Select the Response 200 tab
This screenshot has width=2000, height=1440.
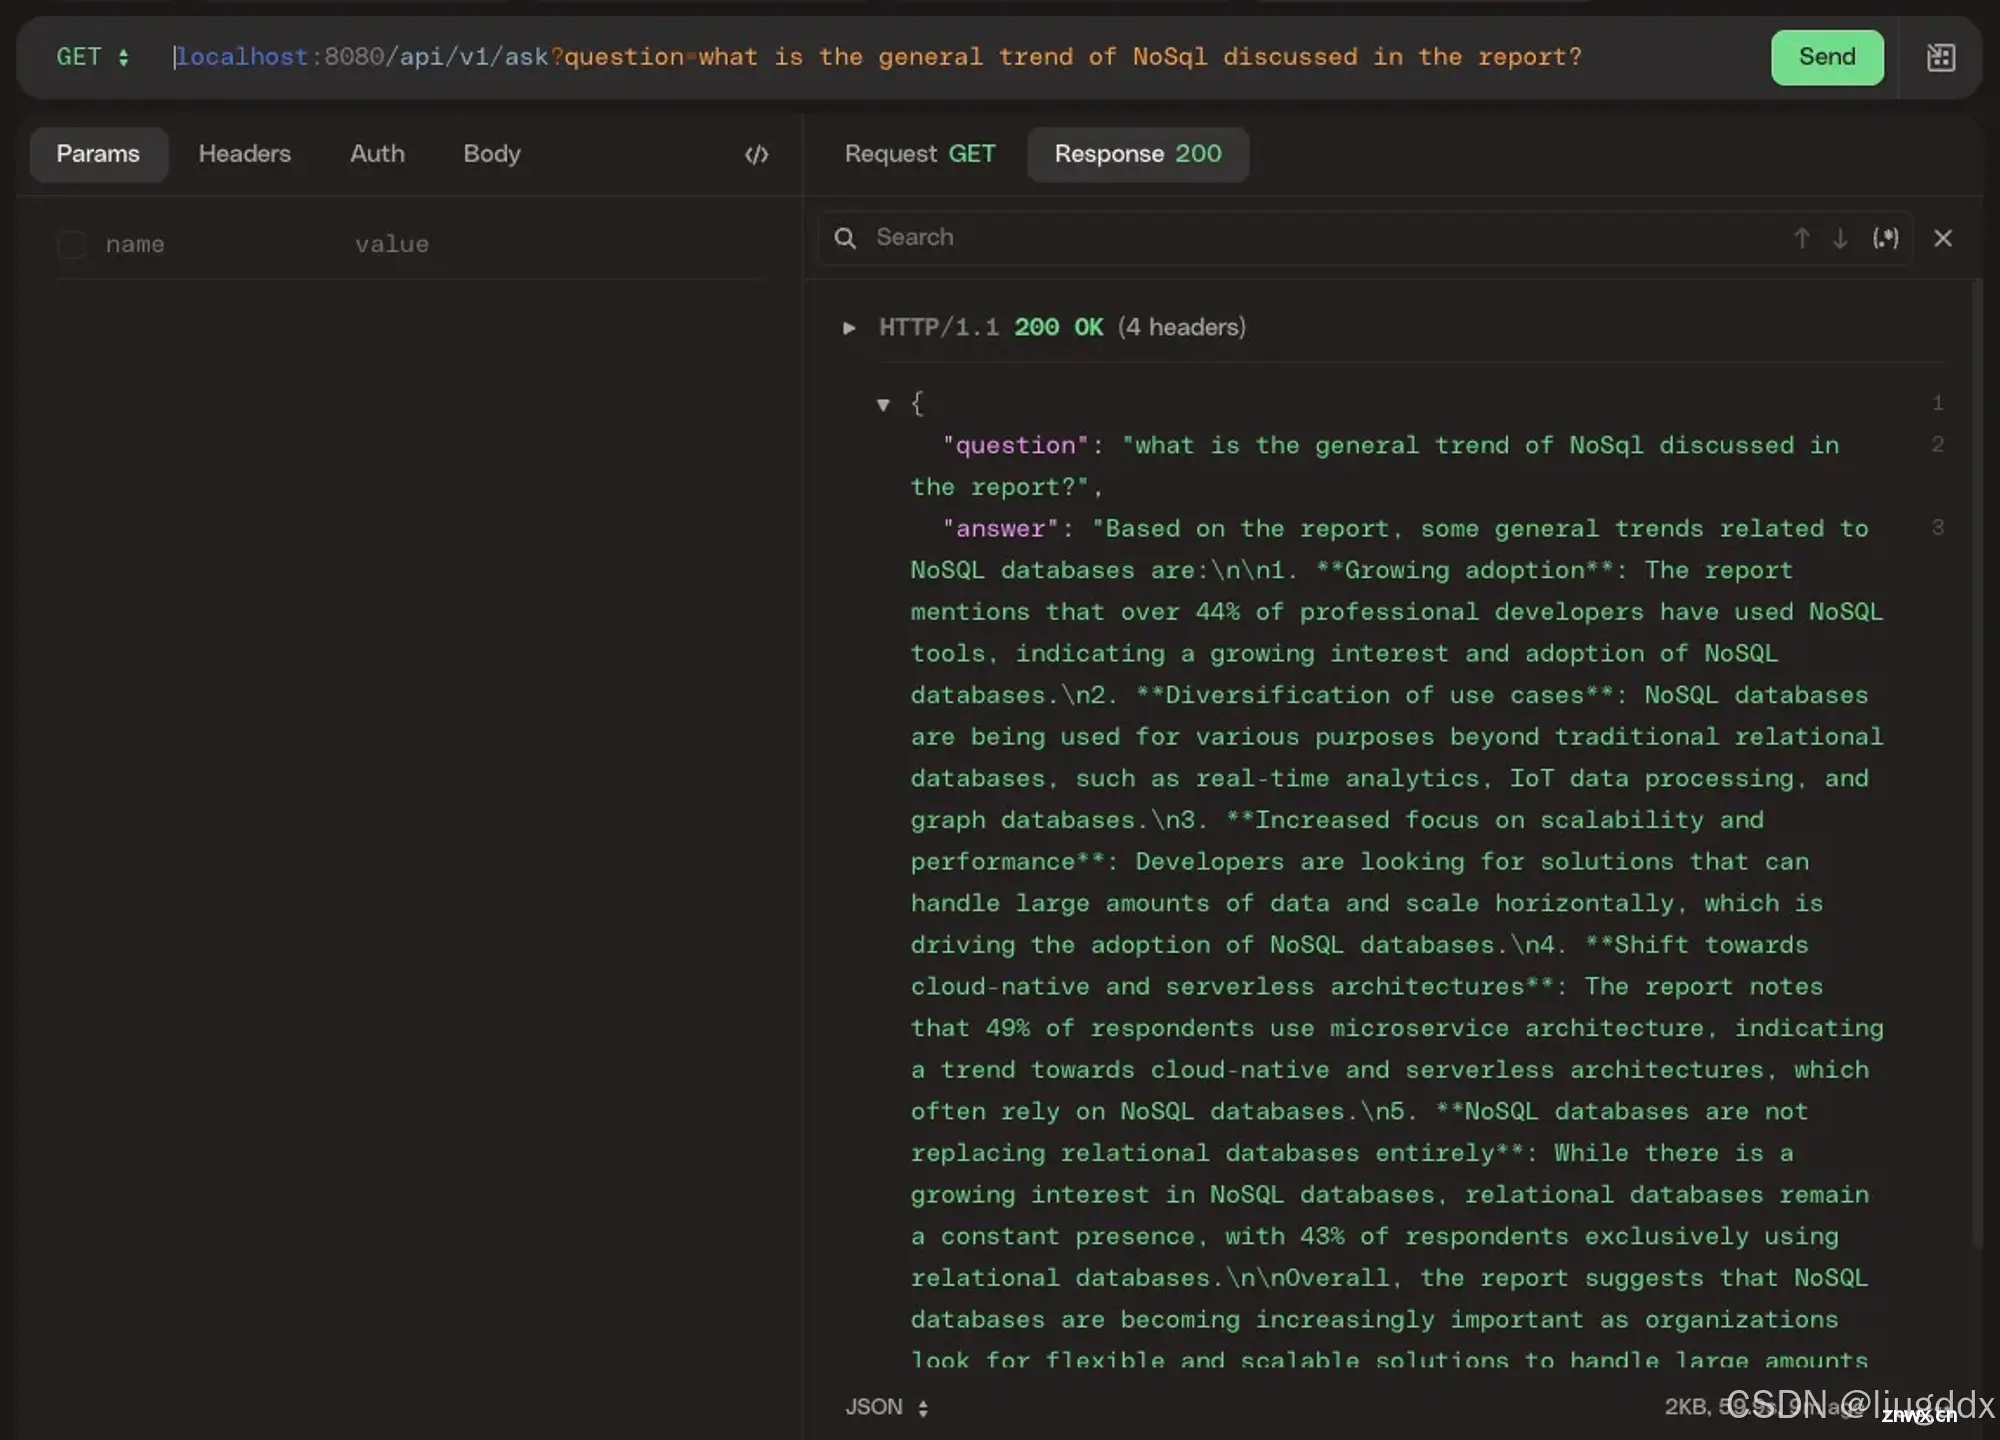pyautogui.click(x=1138, y=154)
